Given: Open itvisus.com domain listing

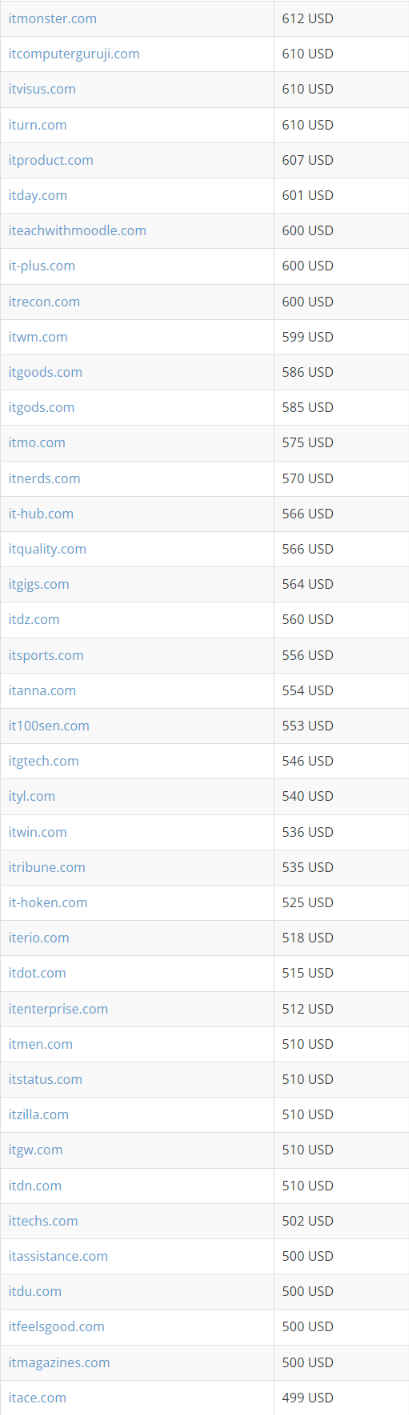Looking at the screenshot, I should point(42,89).
